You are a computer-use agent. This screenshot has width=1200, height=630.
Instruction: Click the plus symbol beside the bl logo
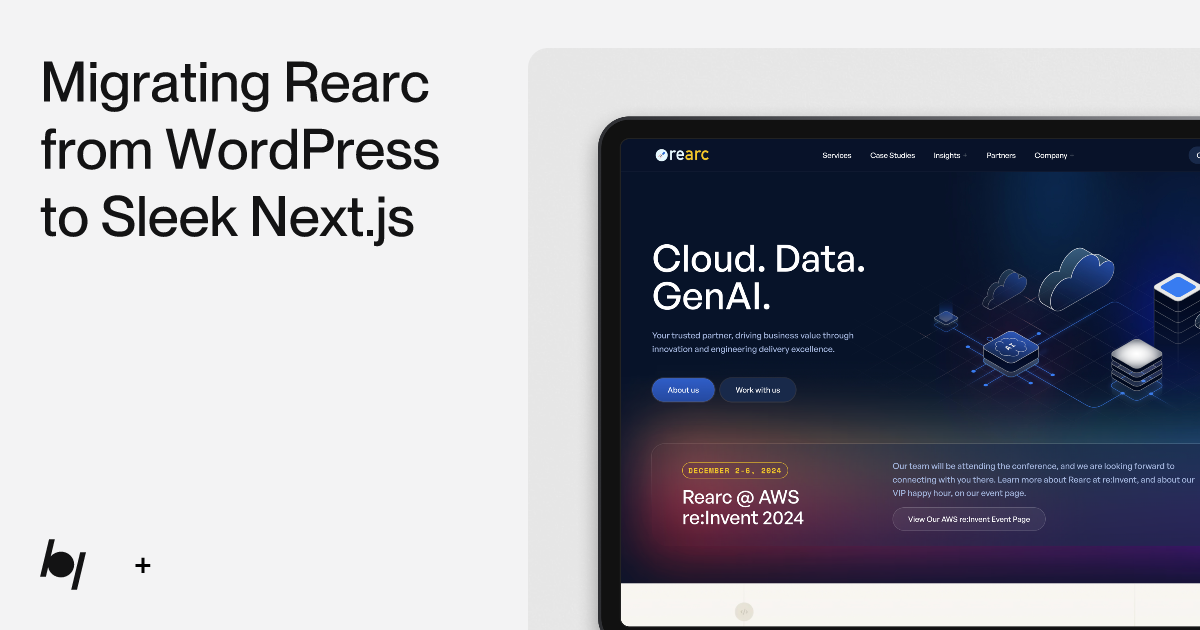tap(143, 565)
